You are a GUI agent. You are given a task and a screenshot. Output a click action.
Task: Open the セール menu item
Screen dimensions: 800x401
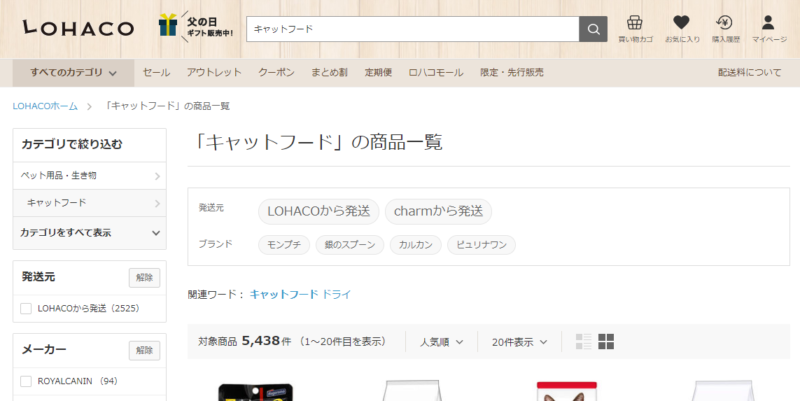pyautogui.click(x=156, y=72)
